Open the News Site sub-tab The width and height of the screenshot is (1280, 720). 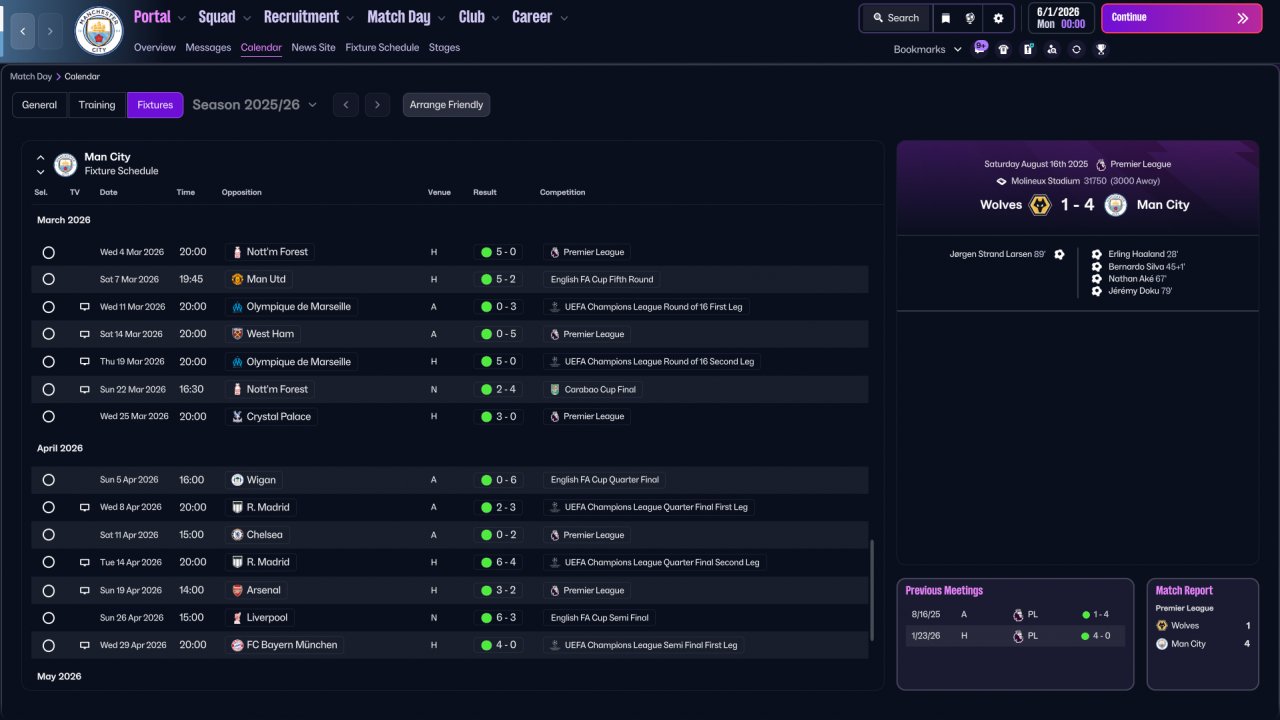click(314, 47)
